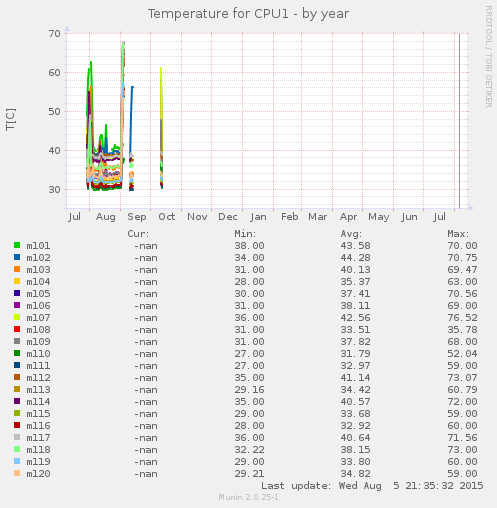Click the m115 olive green legend swatch

click(17, 413)
